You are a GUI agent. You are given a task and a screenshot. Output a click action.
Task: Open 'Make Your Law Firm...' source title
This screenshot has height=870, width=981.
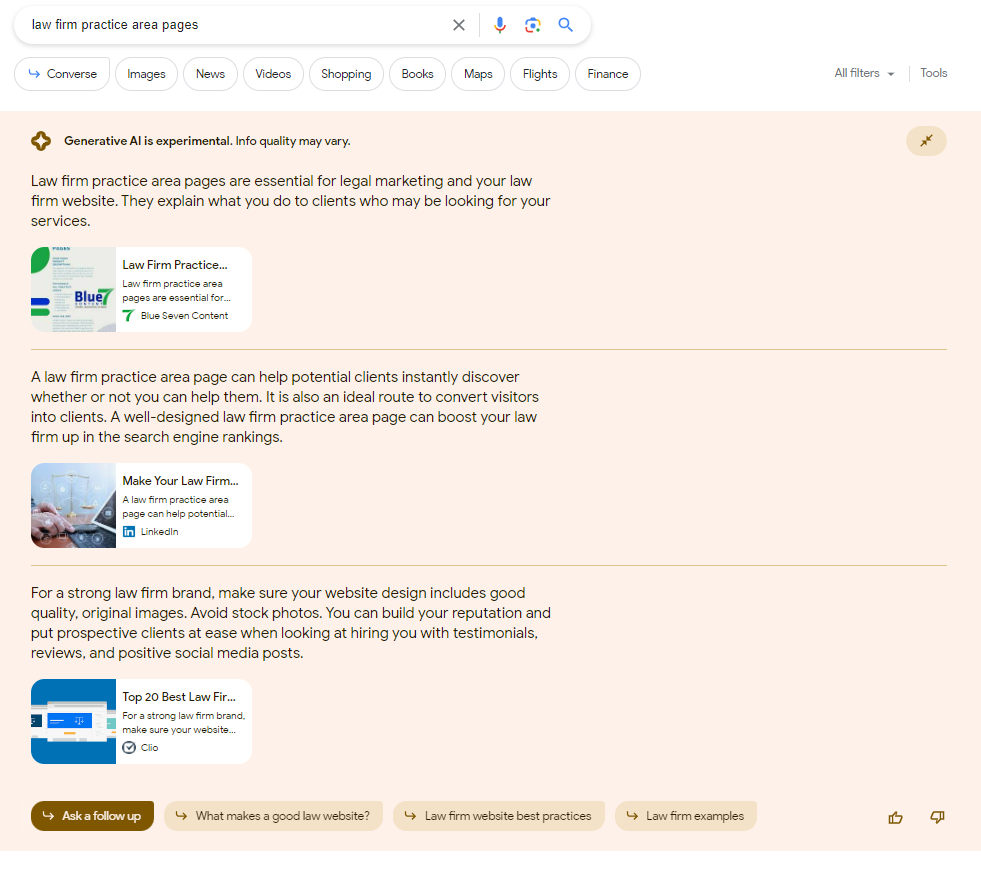pyautogui.click(x=180, y=481)
